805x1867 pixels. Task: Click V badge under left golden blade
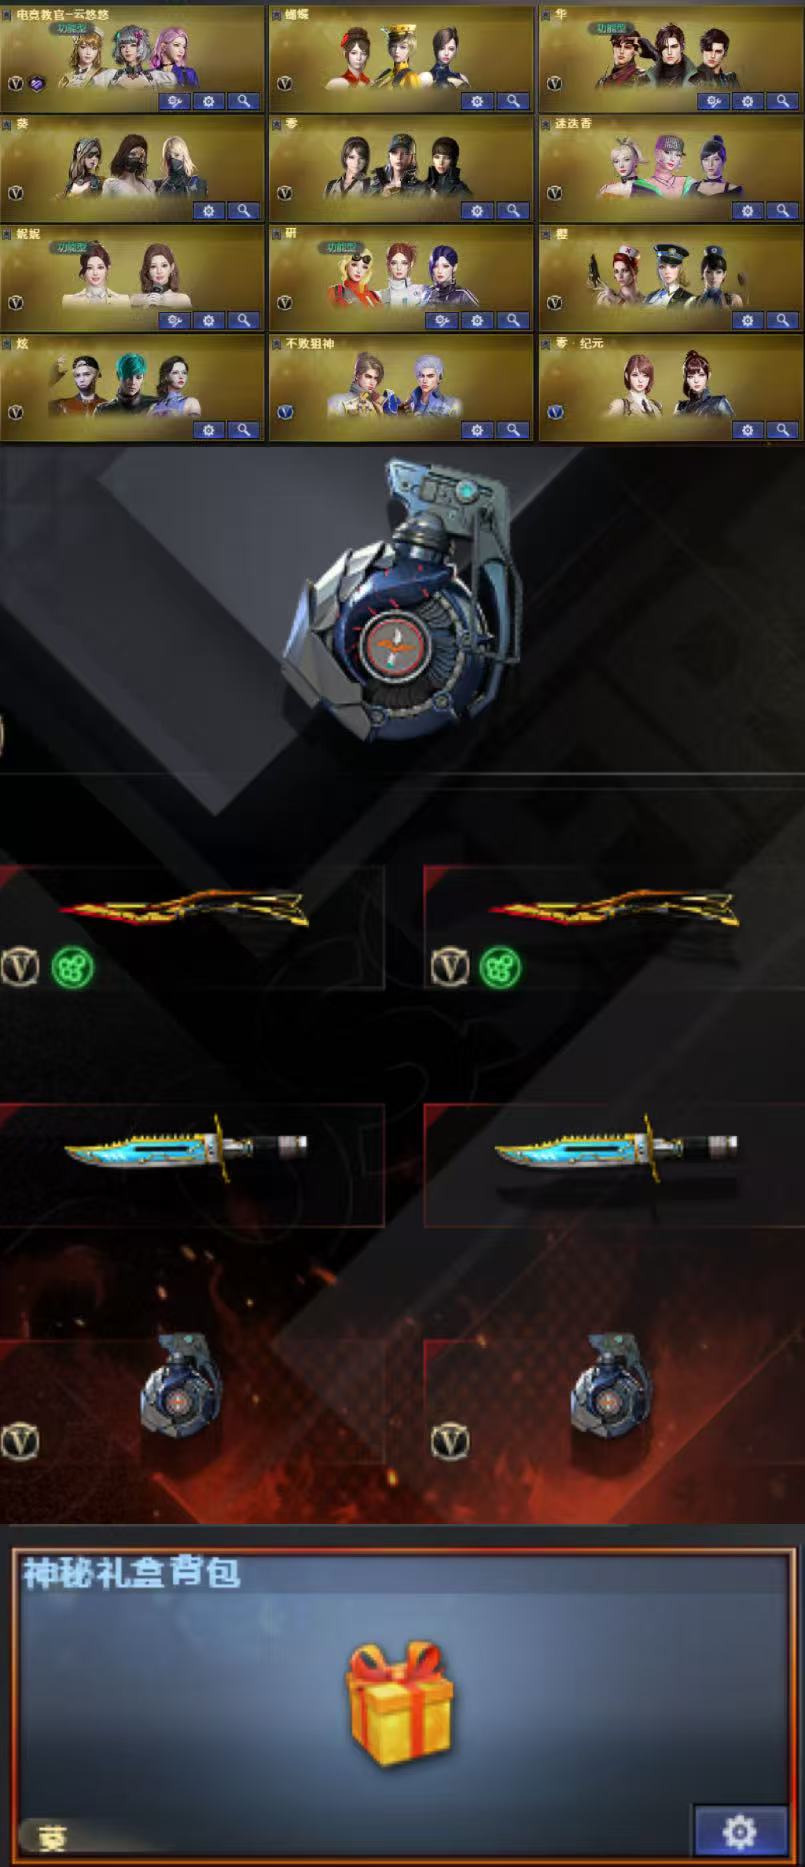pos(18,967)
